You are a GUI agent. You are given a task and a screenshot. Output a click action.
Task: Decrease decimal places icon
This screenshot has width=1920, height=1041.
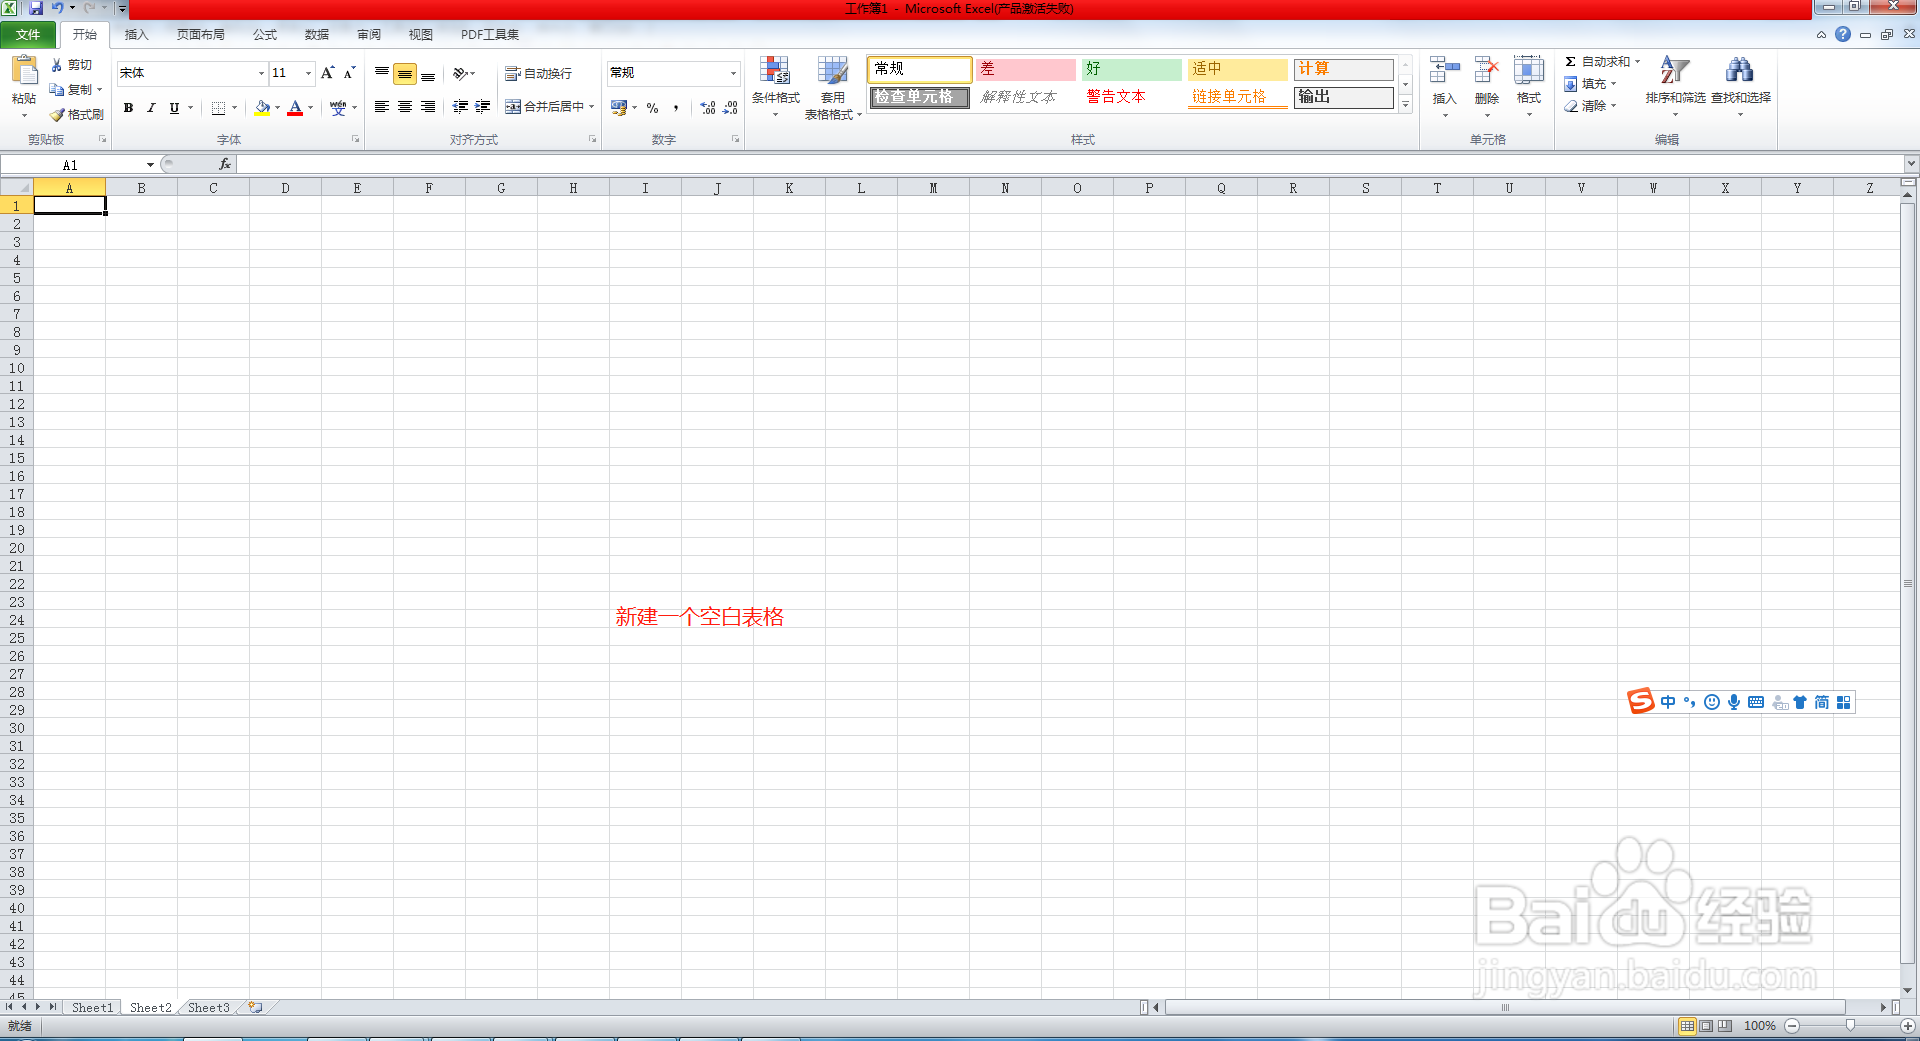point(731,108)
